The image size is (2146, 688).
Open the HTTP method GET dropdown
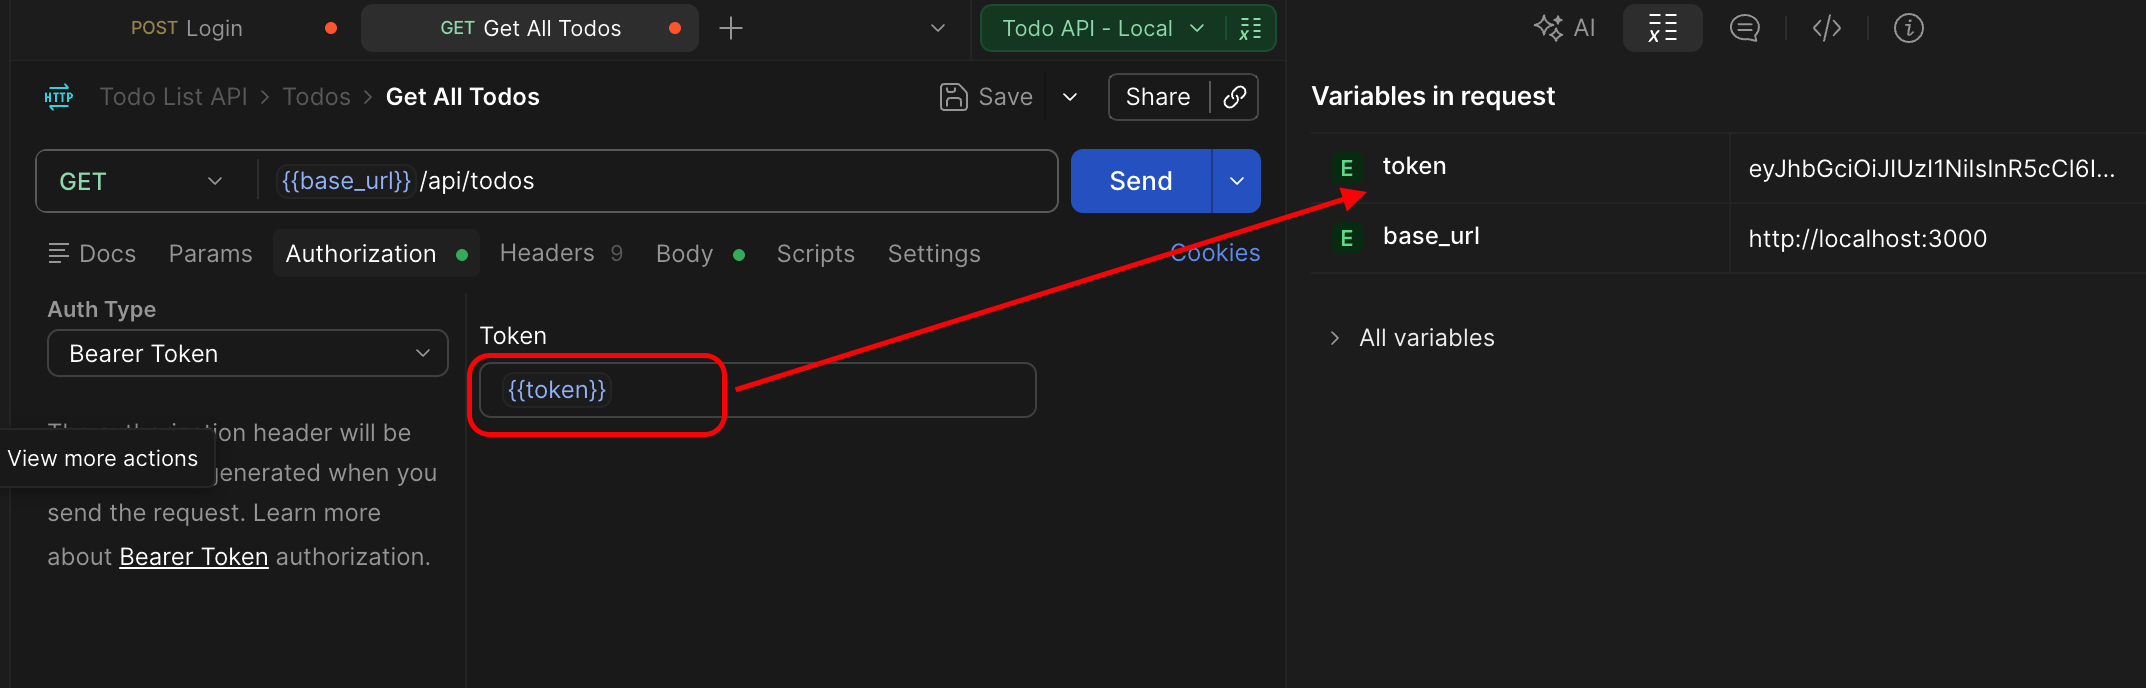[140, 181]
